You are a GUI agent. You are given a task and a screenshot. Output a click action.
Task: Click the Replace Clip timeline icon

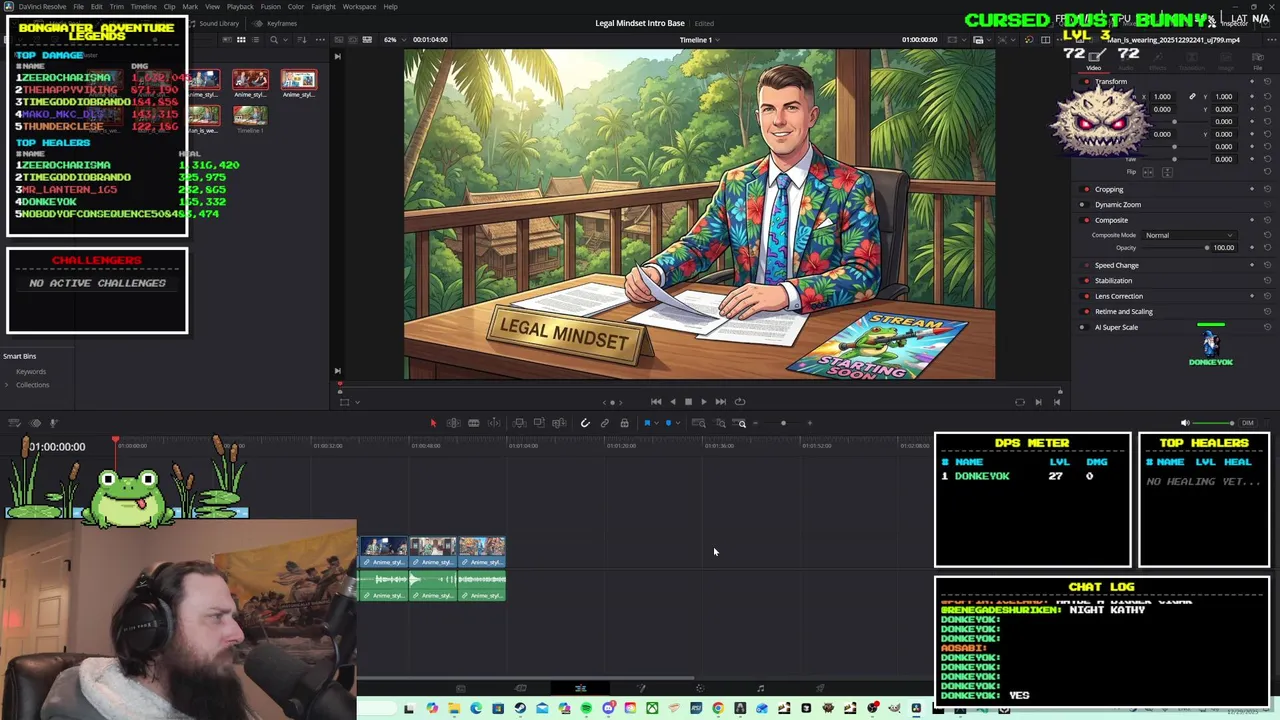[559, 423]
